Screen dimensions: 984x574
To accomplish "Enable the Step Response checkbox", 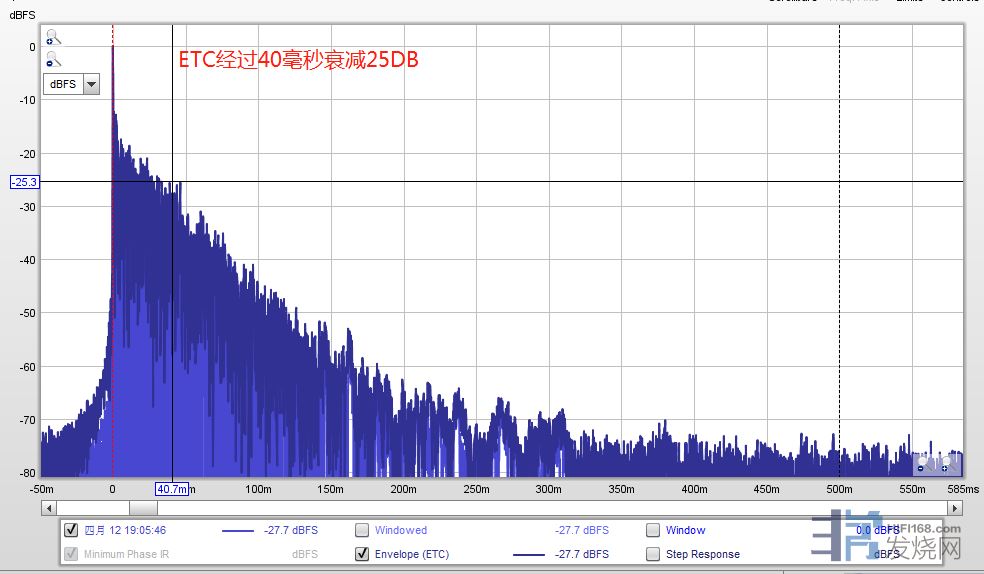I will pos(653,554).
